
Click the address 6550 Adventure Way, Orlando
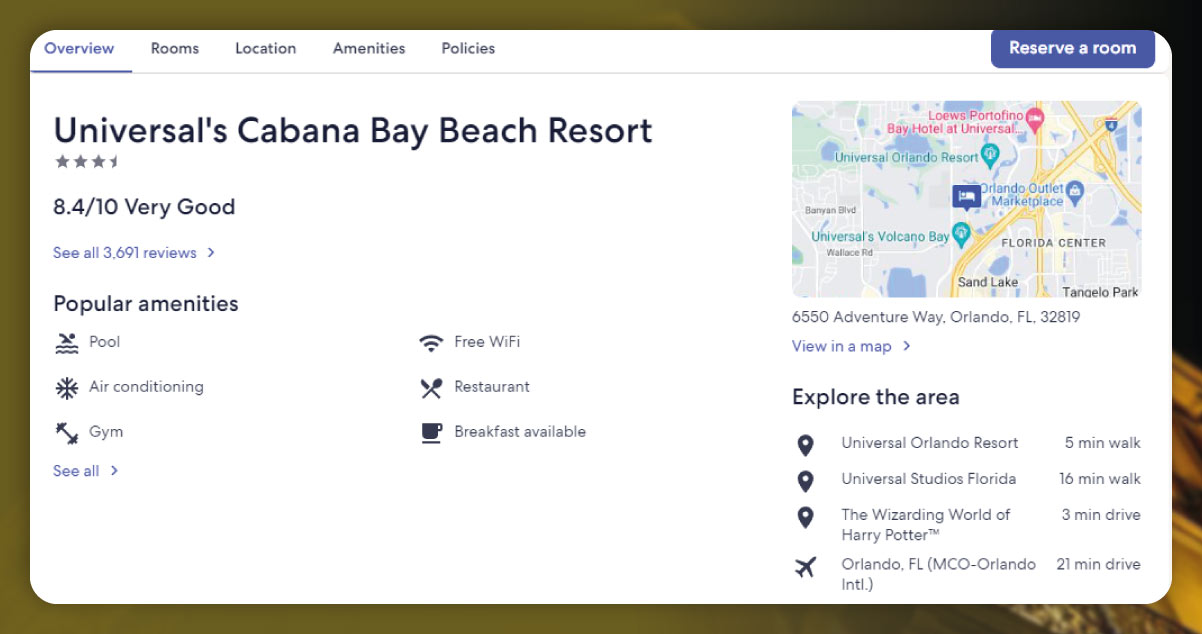(936, 317)
